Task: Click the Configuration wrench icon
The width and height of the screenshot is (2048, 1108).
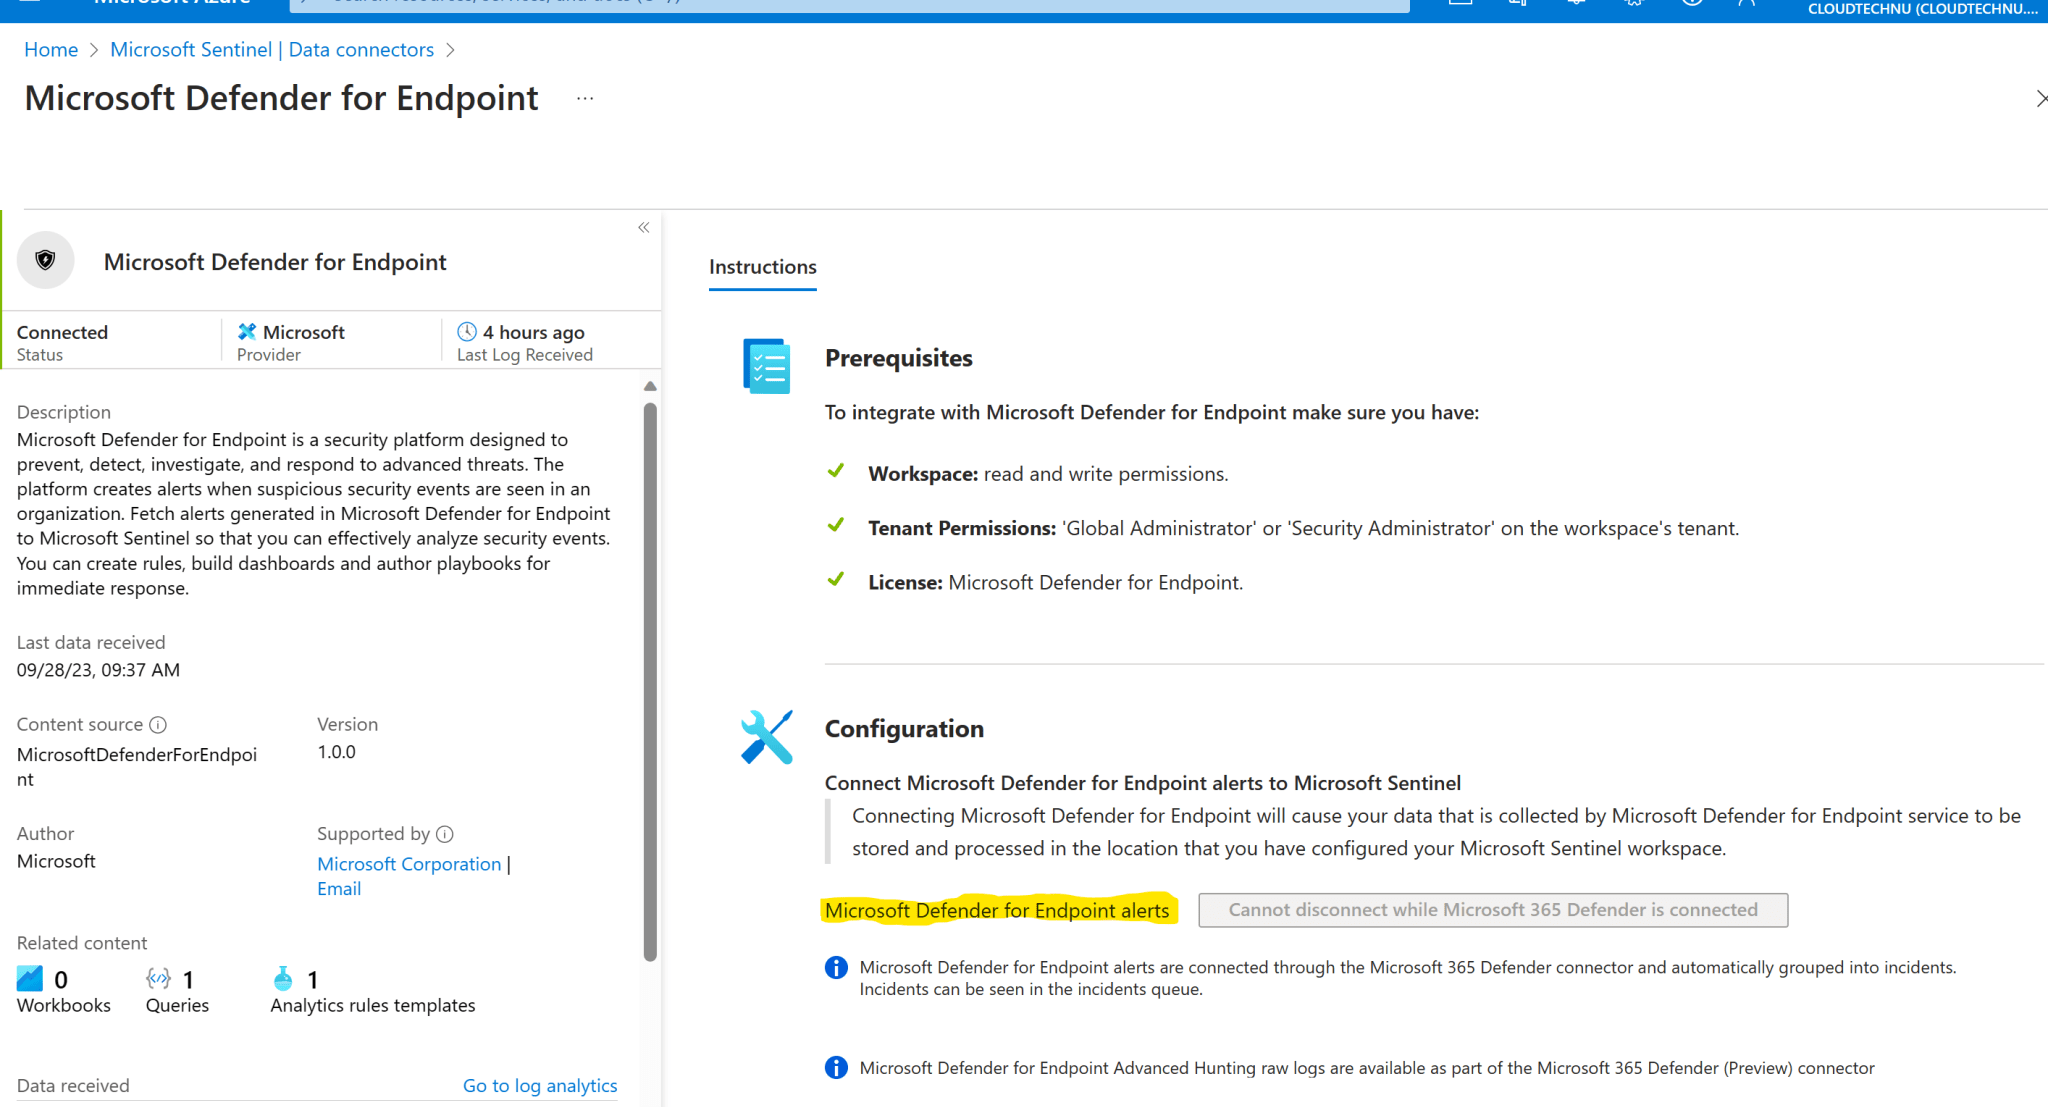Action: [766, 737]
